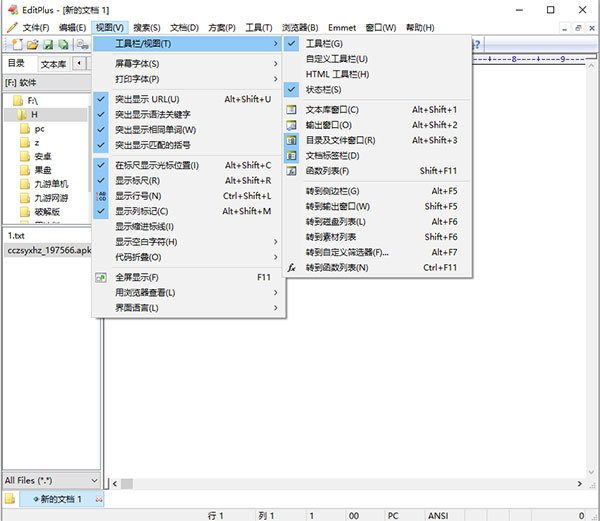This screenshot has height=521, width=600.
Task: Click the 文档标签栏(D) menu icon
Action: click(x=291, y=156)
